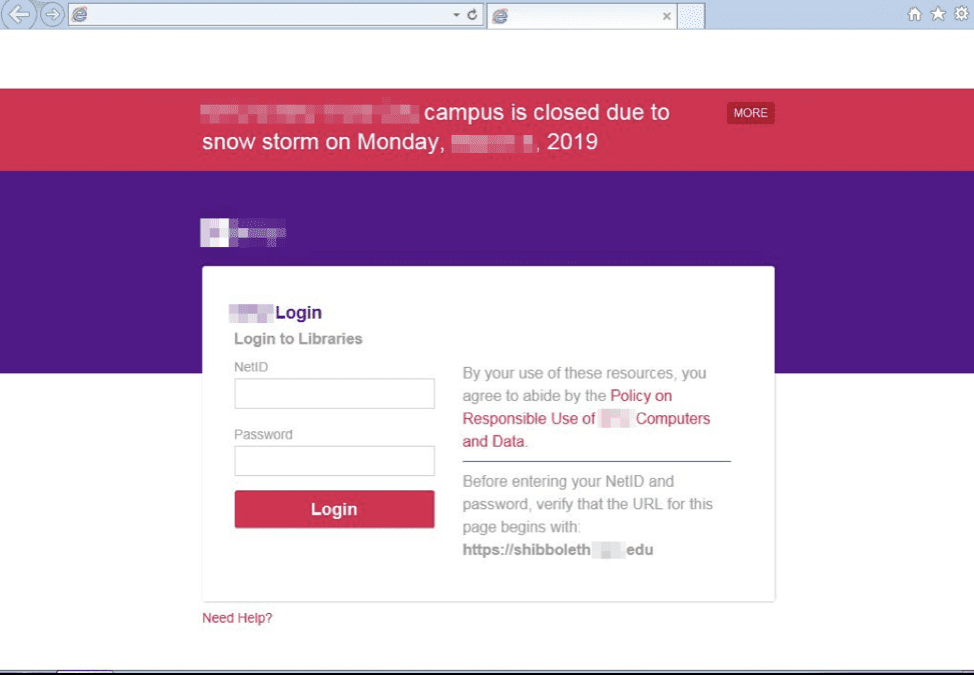Open a new tab button
This screenshot has width=974, height=675.
691,16
